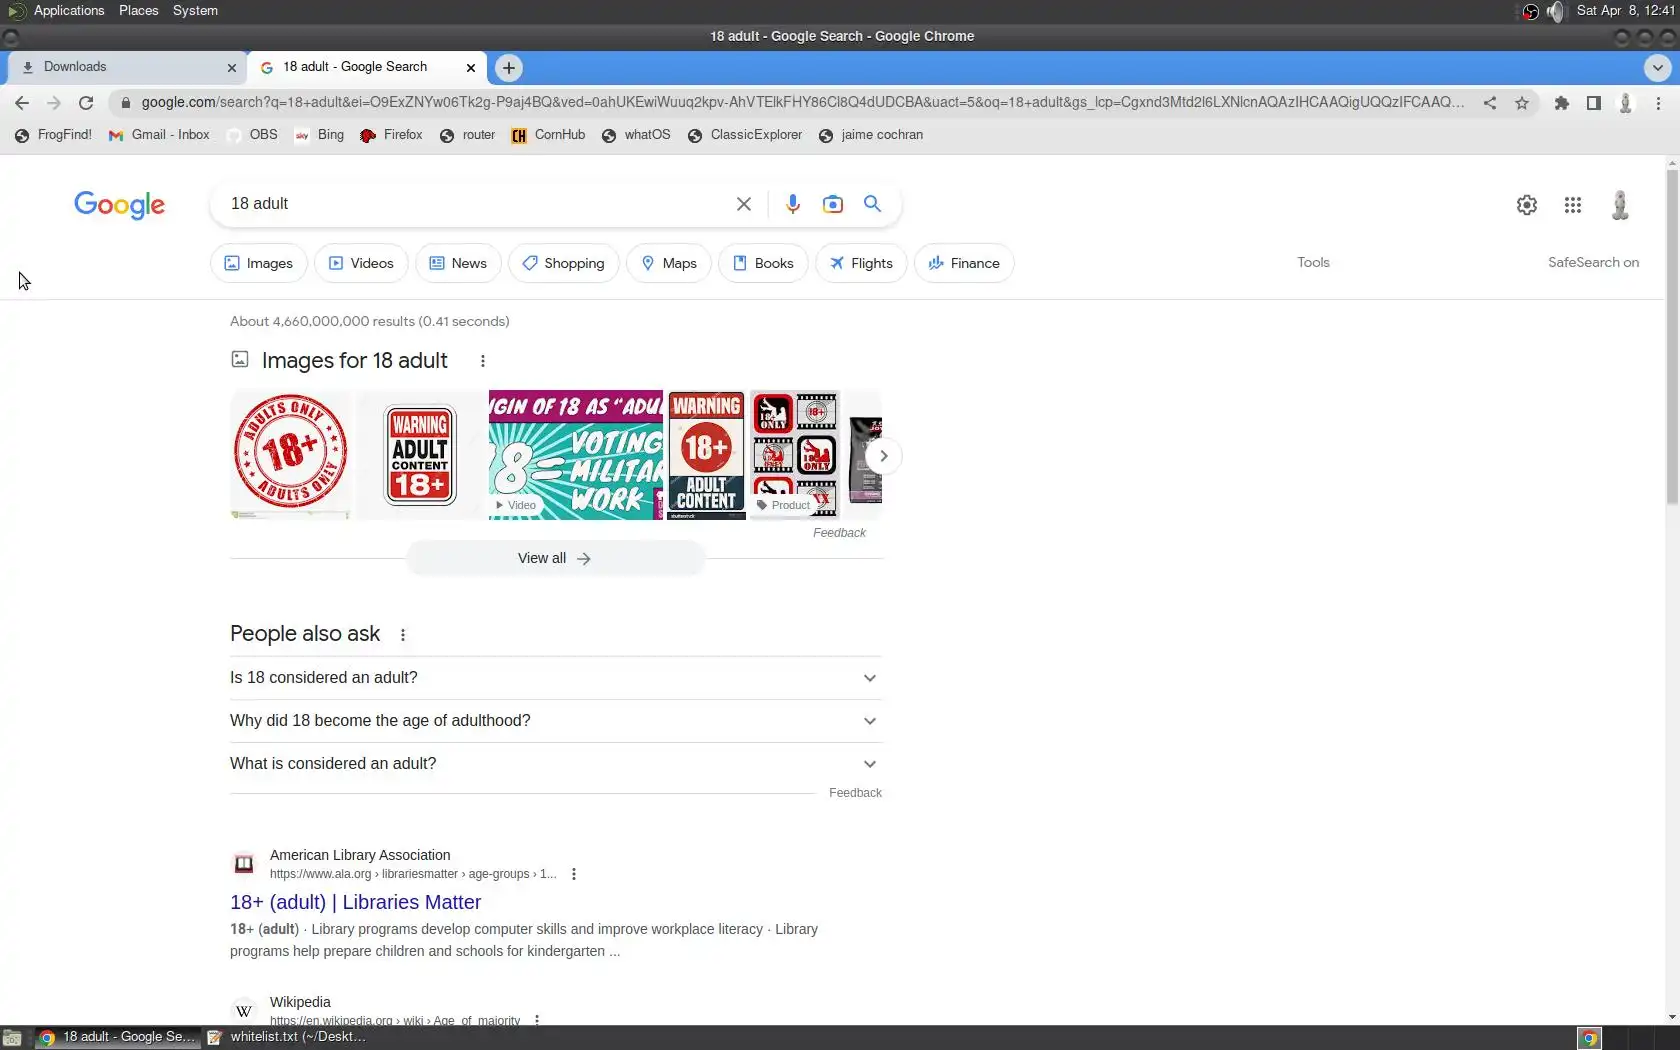Open more options for the ala.org result
The width and height of the screenshot is (1680, 1050).
(x=574, y=874)
